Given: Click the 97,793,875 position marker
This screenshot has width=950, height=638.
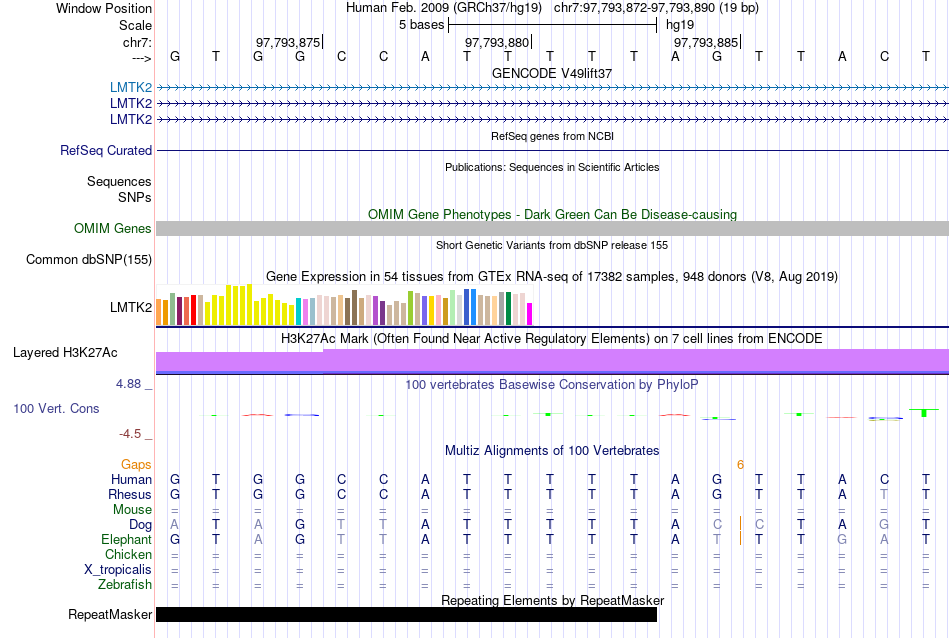Looking at the screenshot, I should coord(288,42).
